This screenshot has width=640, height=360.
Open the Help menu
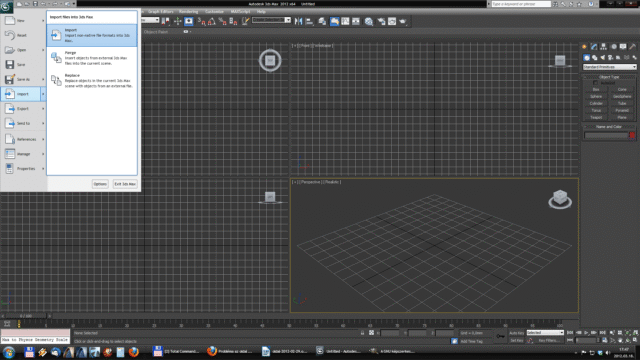[261, 11]
